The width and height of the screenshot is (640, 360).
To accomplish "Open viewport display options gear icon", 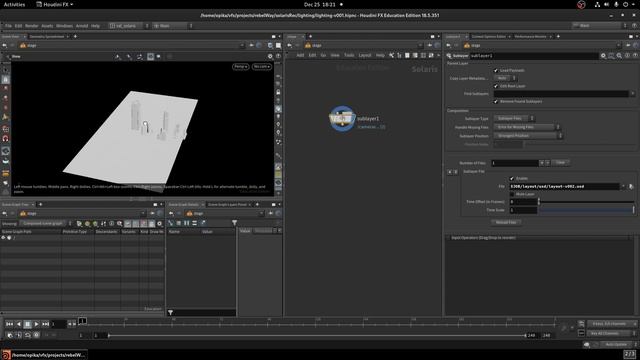I will point(270,56).
